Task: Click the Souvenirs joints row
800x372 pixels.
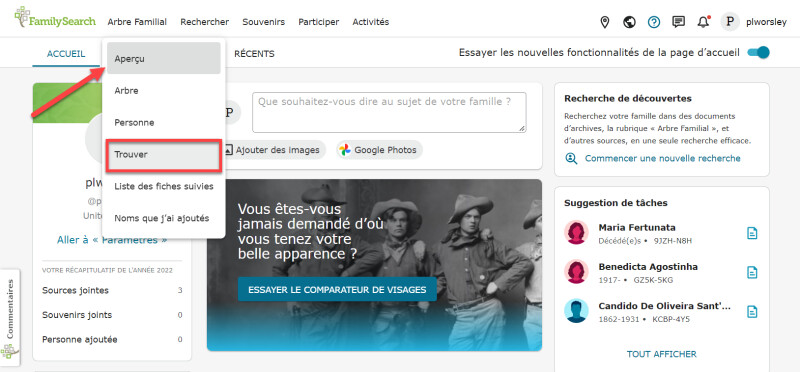Action: point(112,315)
